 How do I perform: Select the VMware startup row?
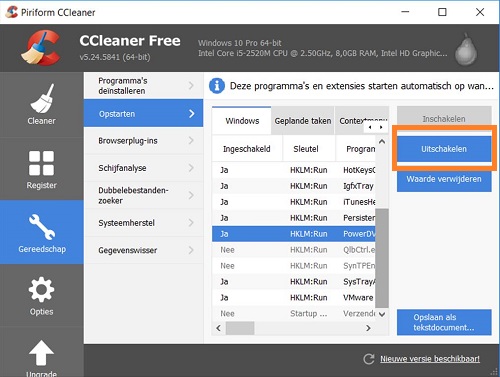point(294,298)
